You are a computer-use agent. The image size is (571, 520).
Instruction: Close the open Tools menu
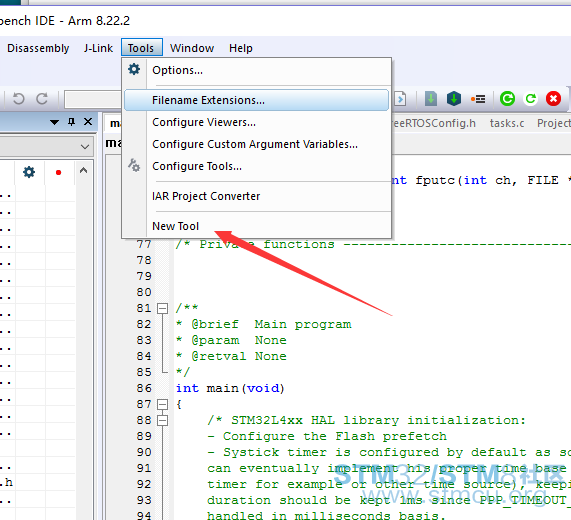[x=141, y=48]
